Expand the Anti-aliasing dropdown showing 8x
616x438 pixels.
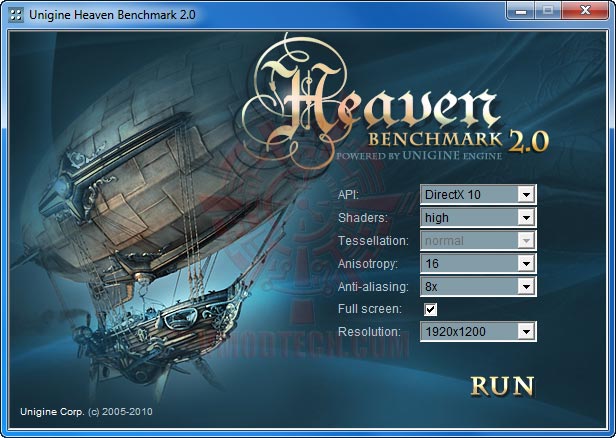pyautogui.click(x=478, y=286)
